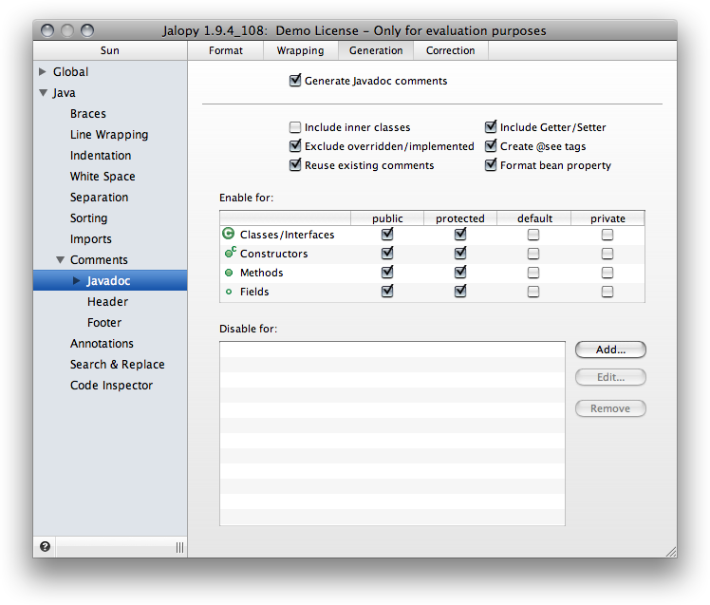Click the empty Disable for list
Viewport: 710px width, 605px height.
click(x=392, y=433)
